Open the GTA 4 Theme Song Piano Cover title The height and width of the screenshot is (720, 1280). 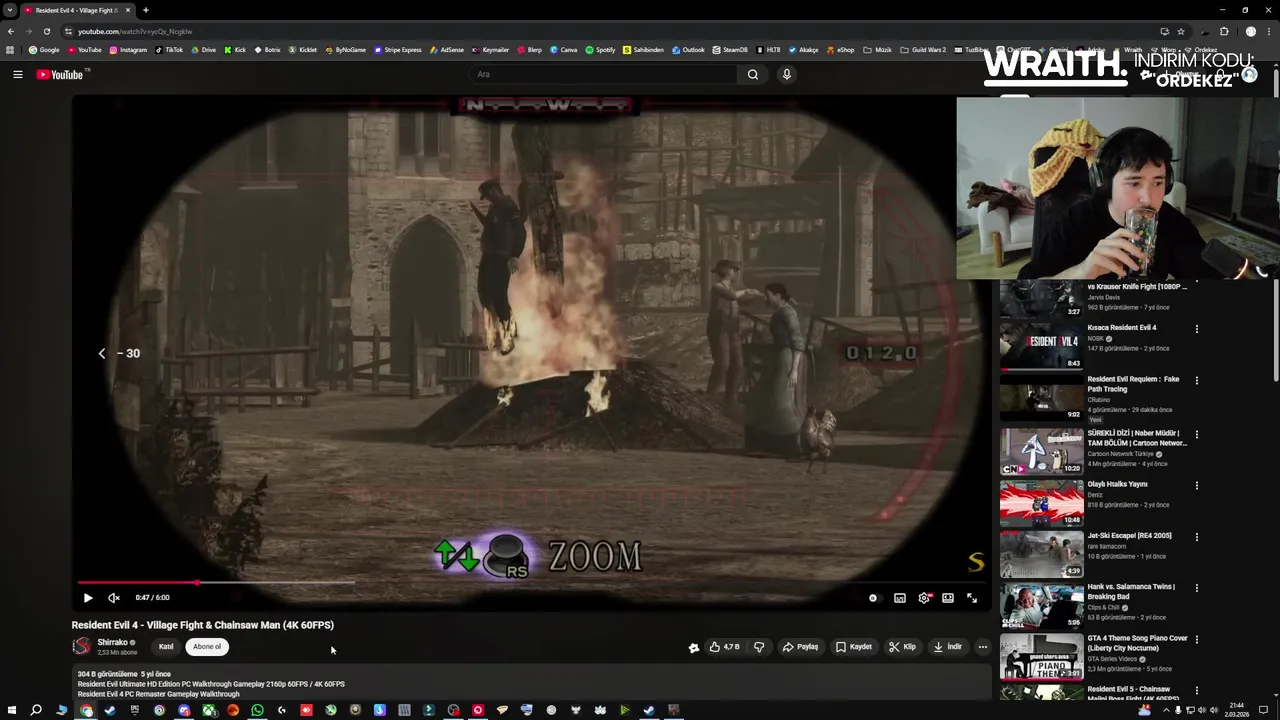coord(1137,643)
